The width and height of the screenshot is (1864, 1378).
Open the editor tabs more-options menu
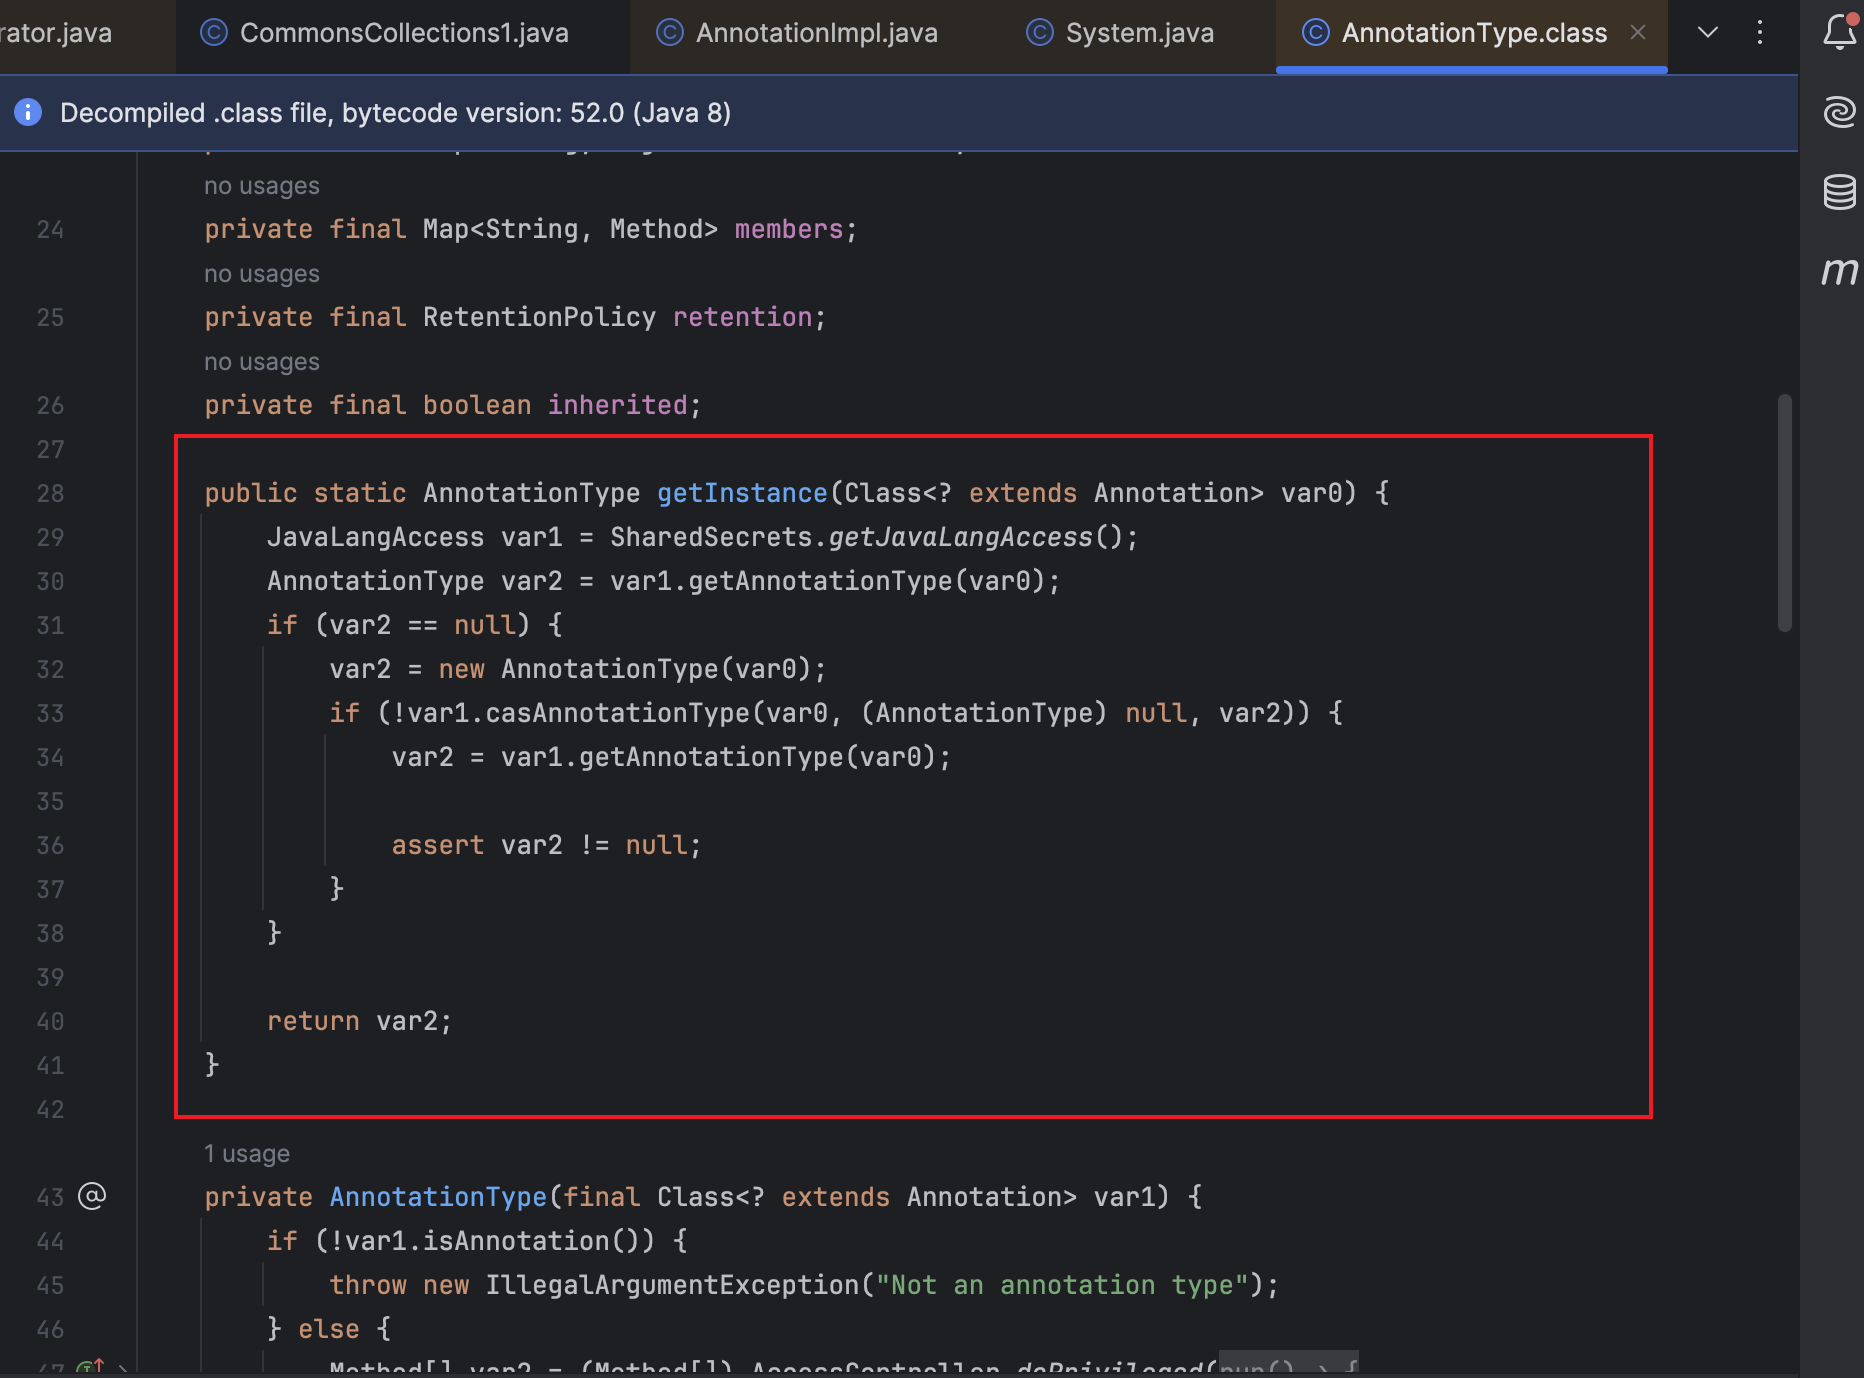[1760, 33]
